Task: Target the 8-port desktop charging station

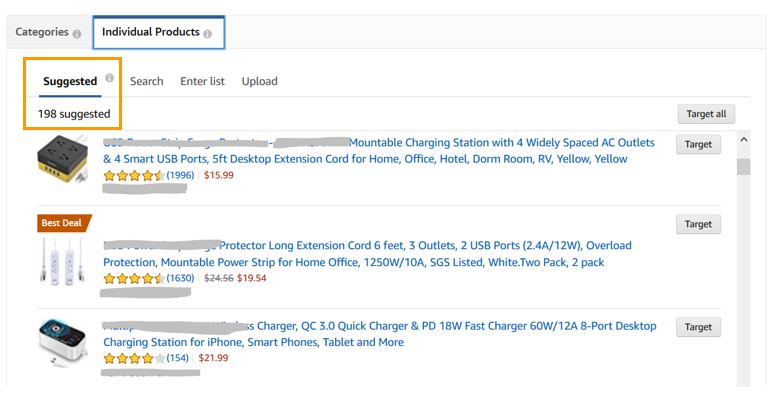Action: click(x=698, y=327)
